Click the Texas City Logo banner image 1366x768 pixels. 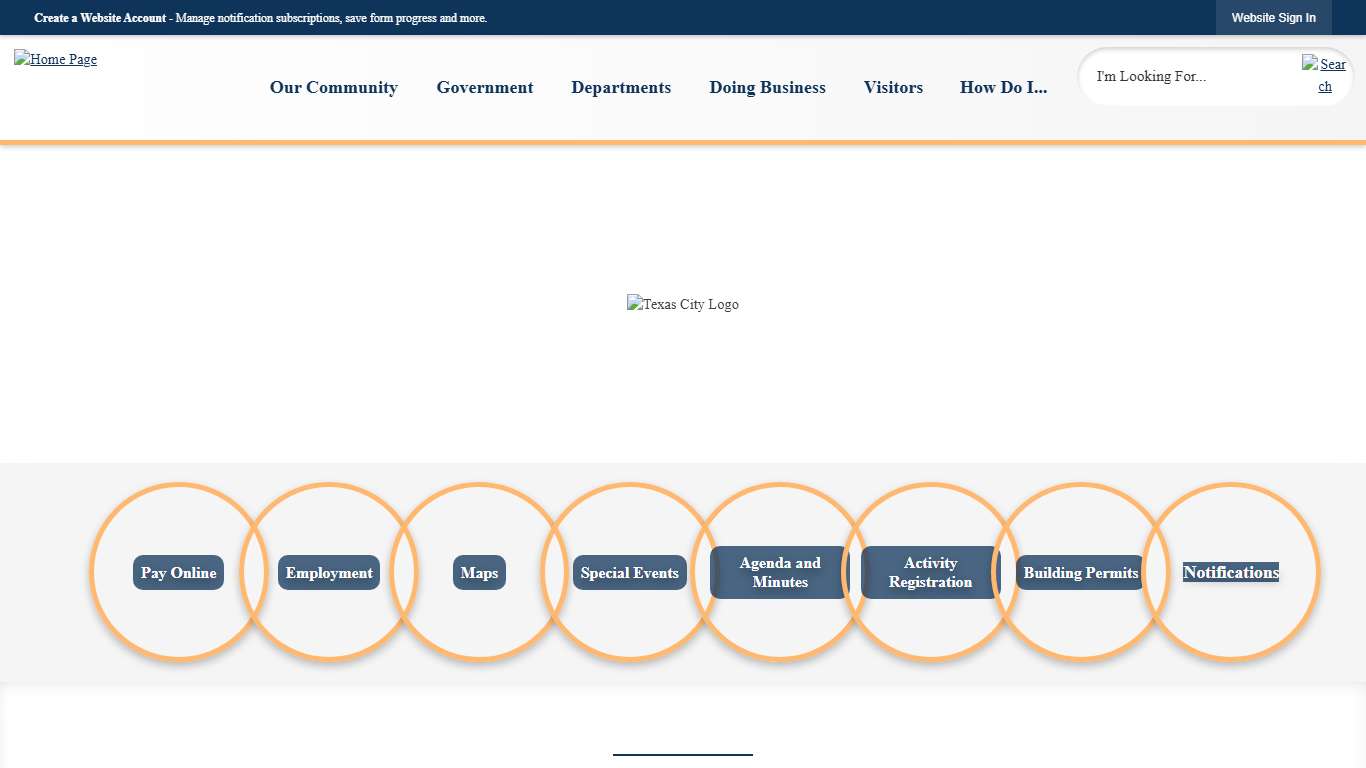[x=683, y=304]
